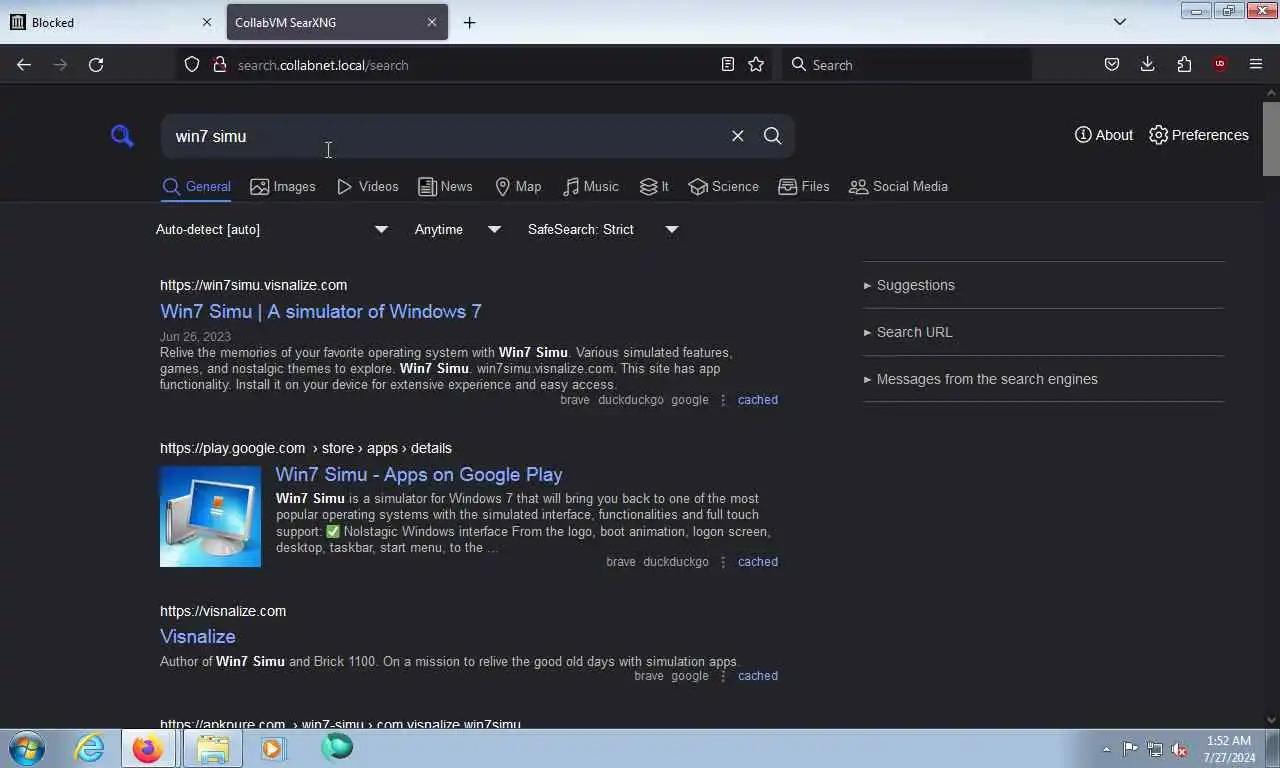Switch to the News tab

click(446, 187)
